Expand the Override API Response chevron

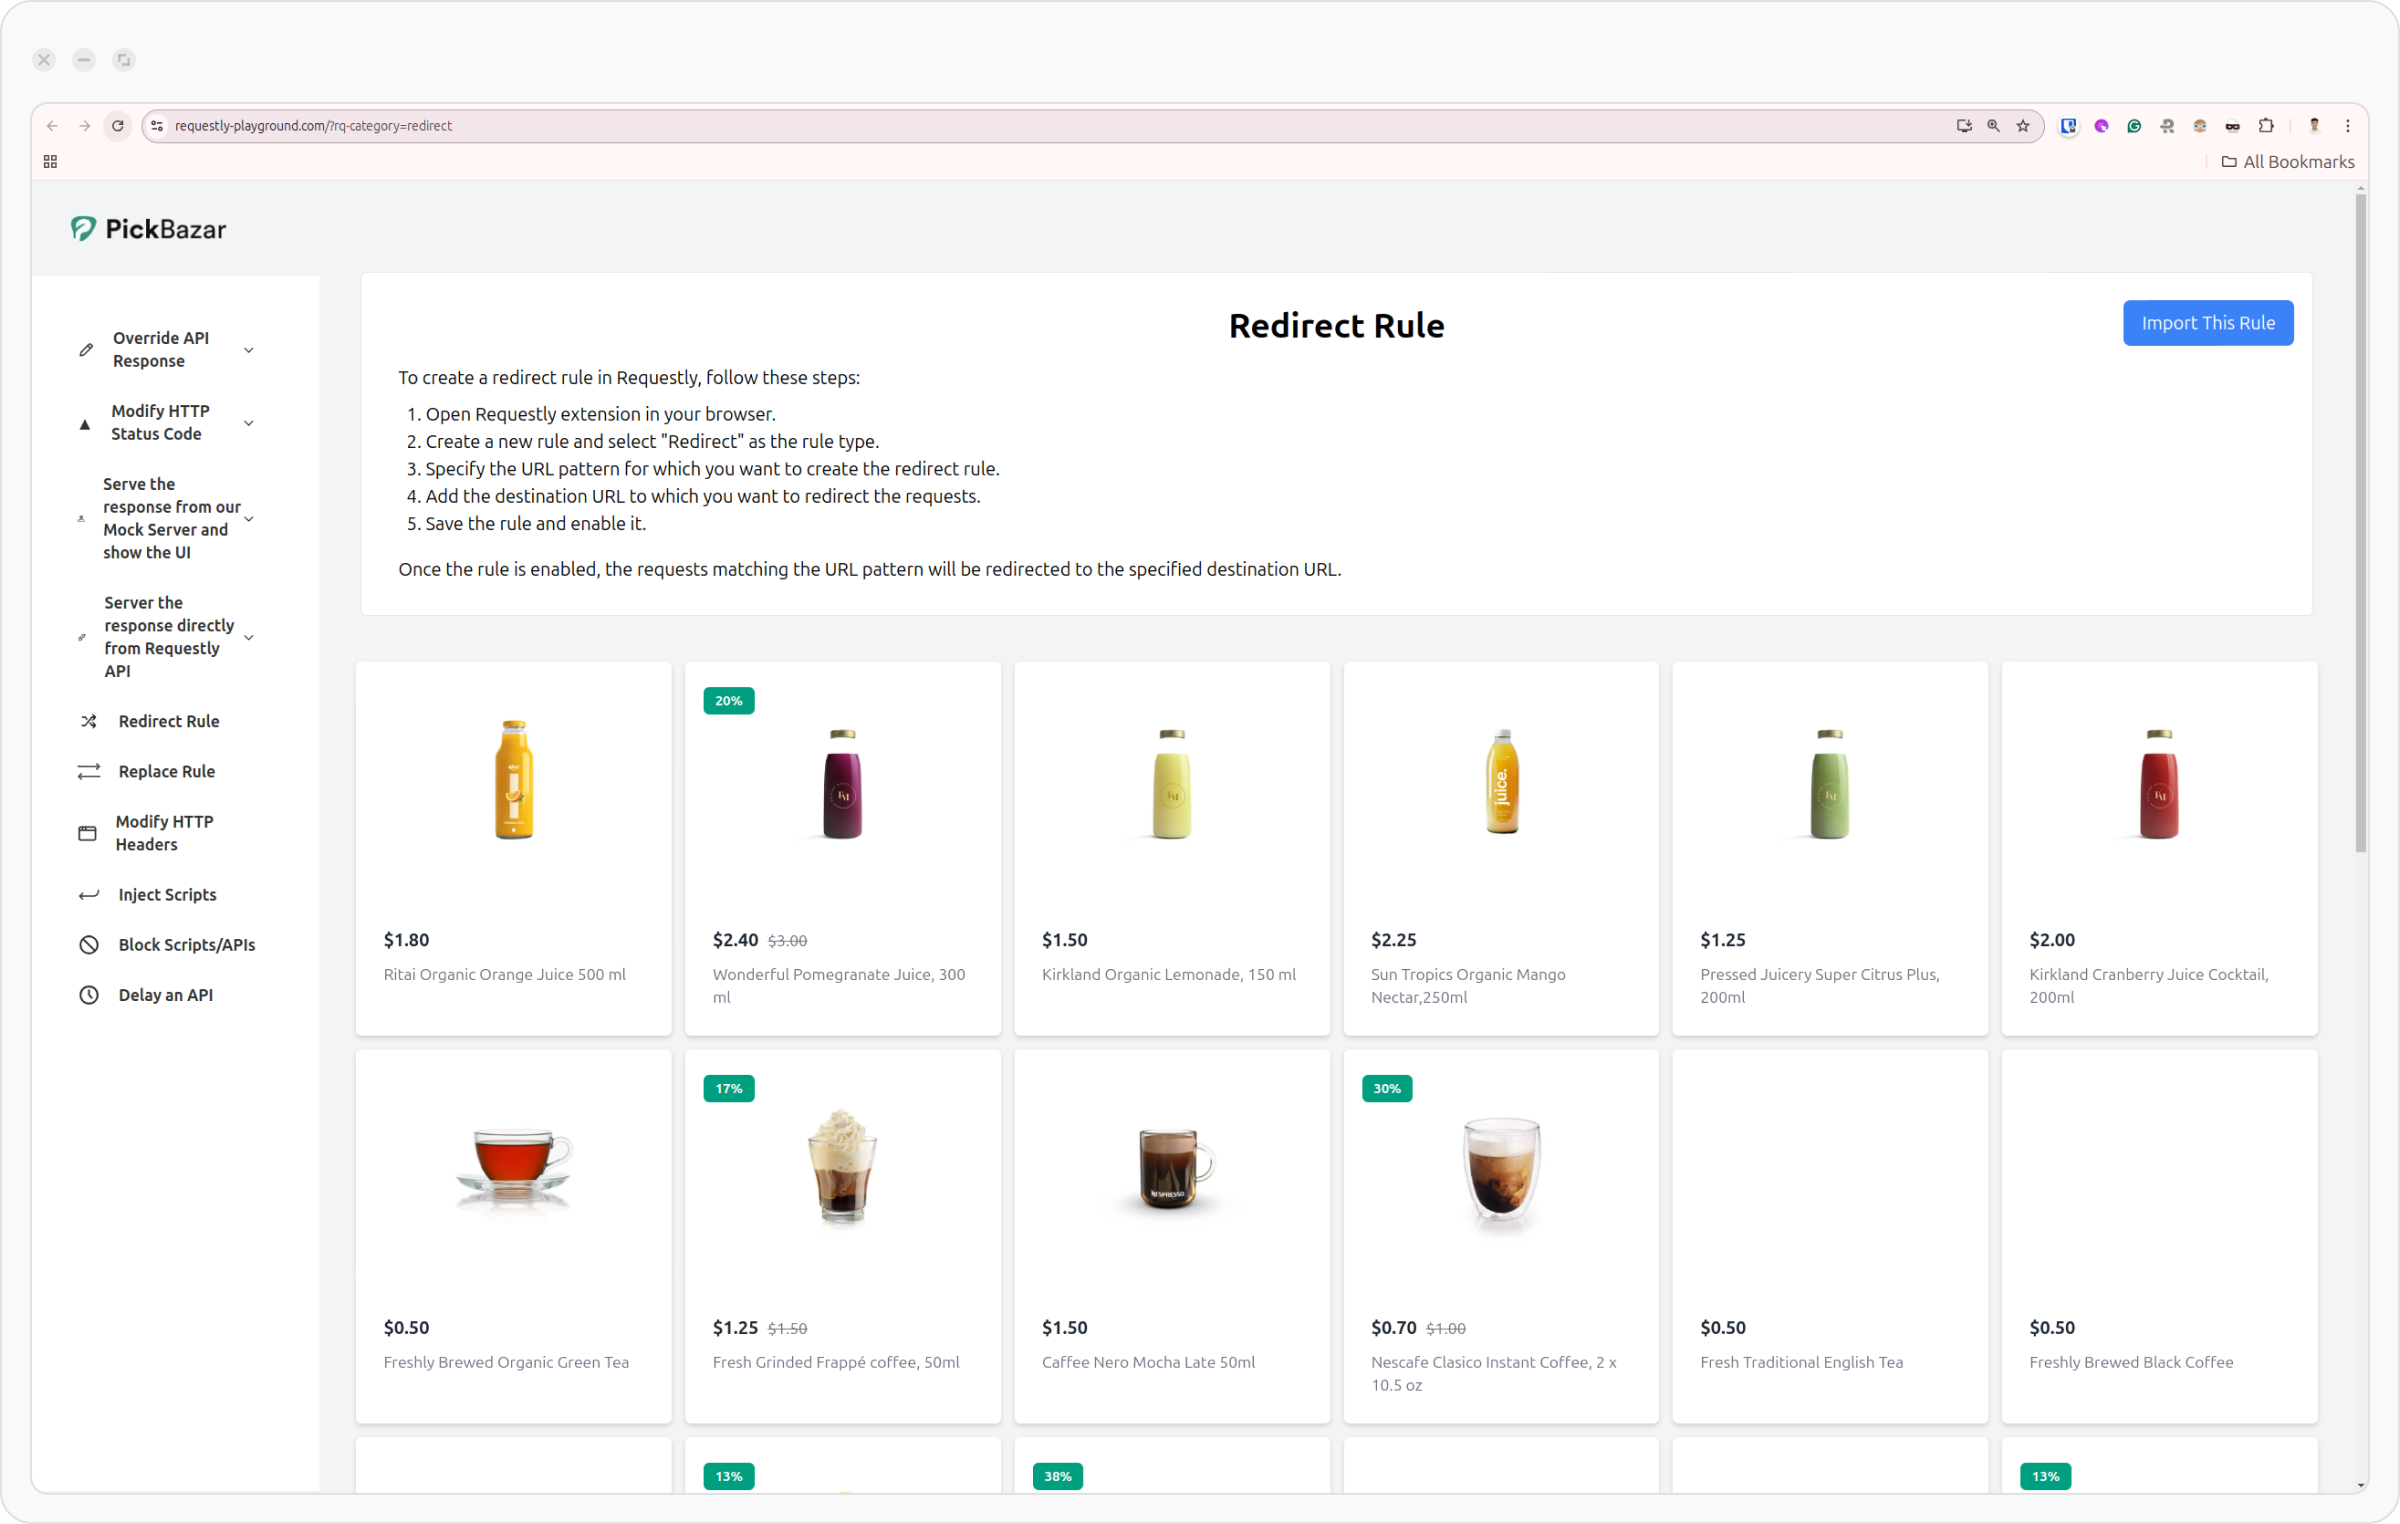[x=249, y=350]
